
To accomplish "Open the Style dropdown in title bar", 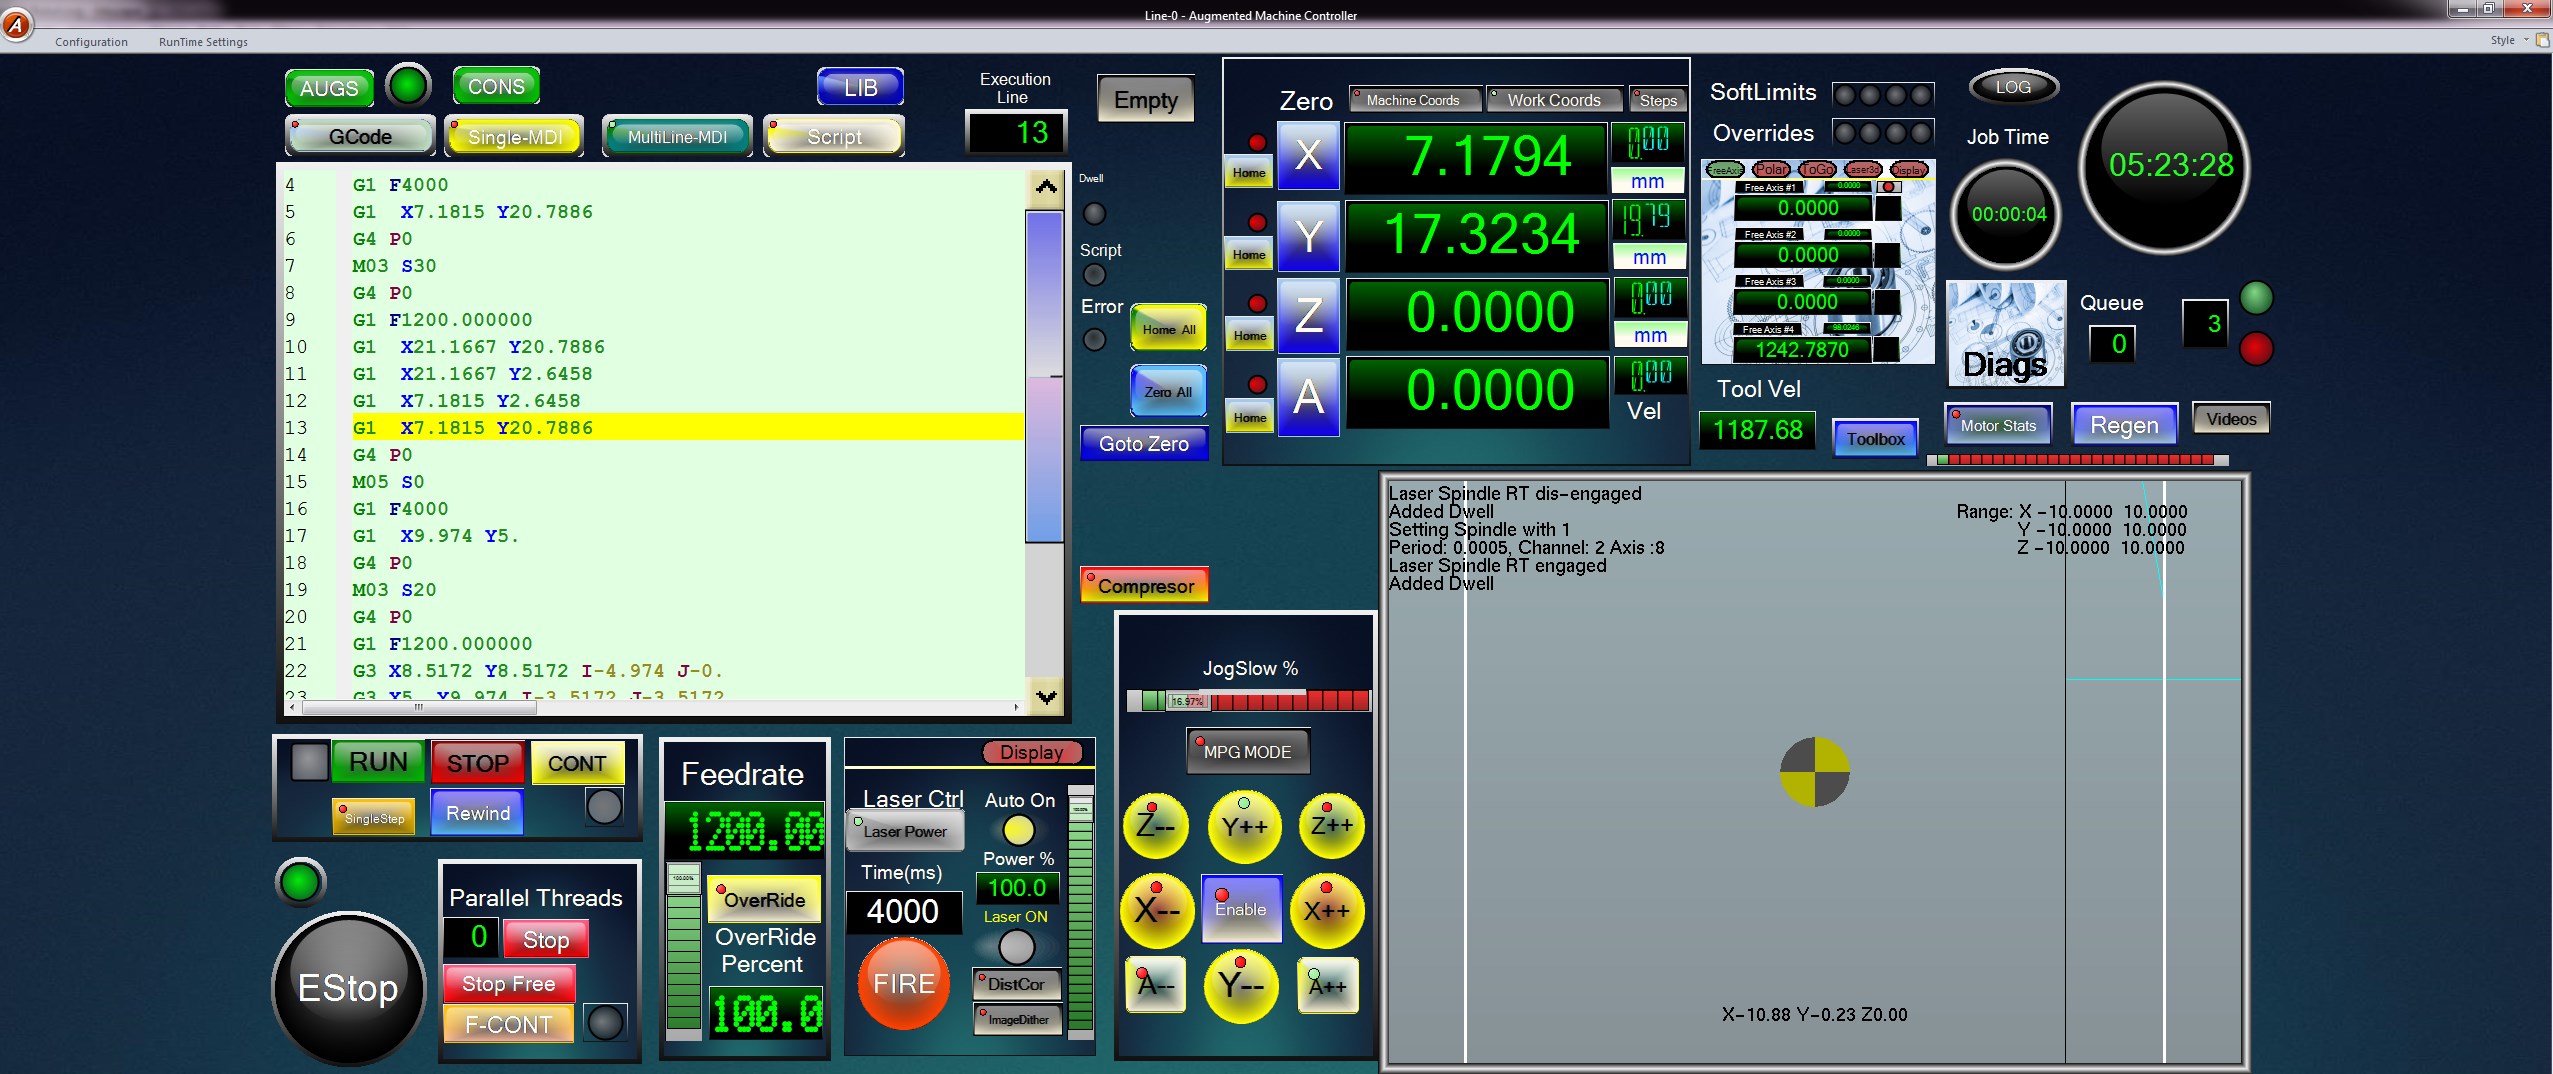I will pyautogui.click(x=2508, y=40).
